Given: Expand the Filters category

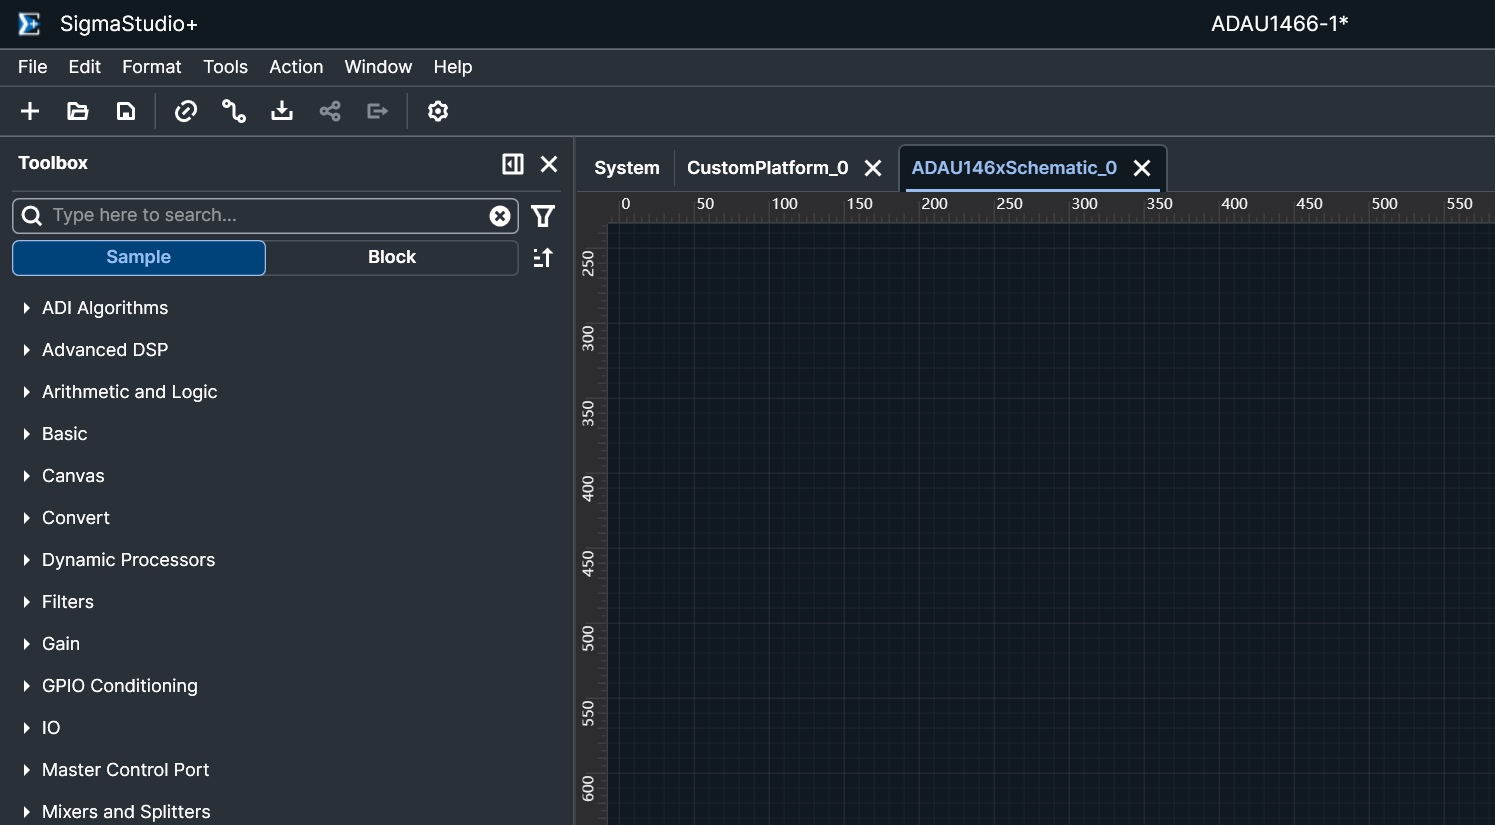Looking at the screenshot, I should tap(27, 602).
